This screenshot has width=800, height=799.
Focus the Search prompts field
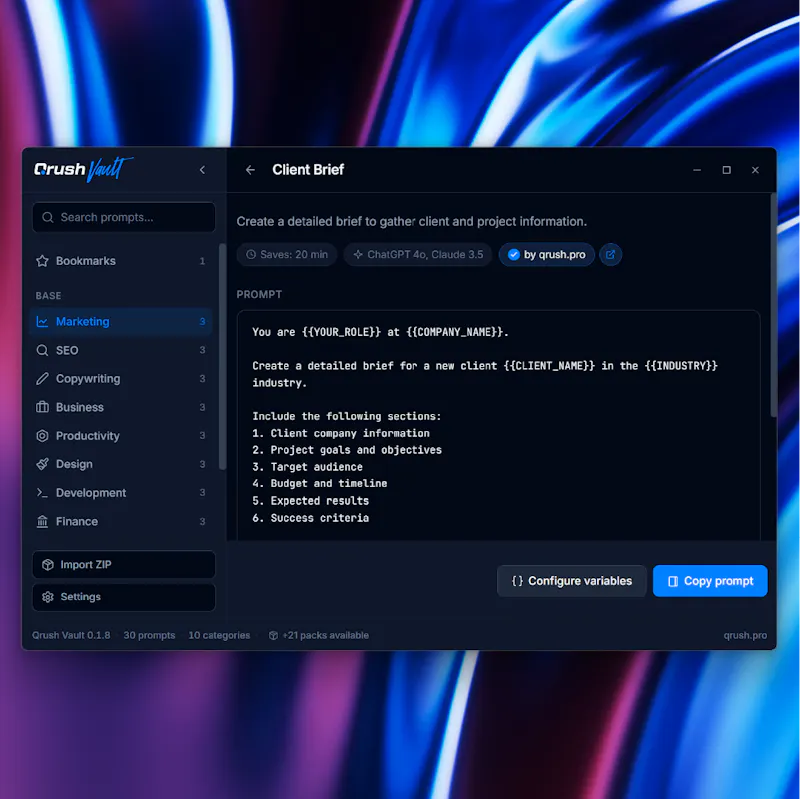coord(124,217)
